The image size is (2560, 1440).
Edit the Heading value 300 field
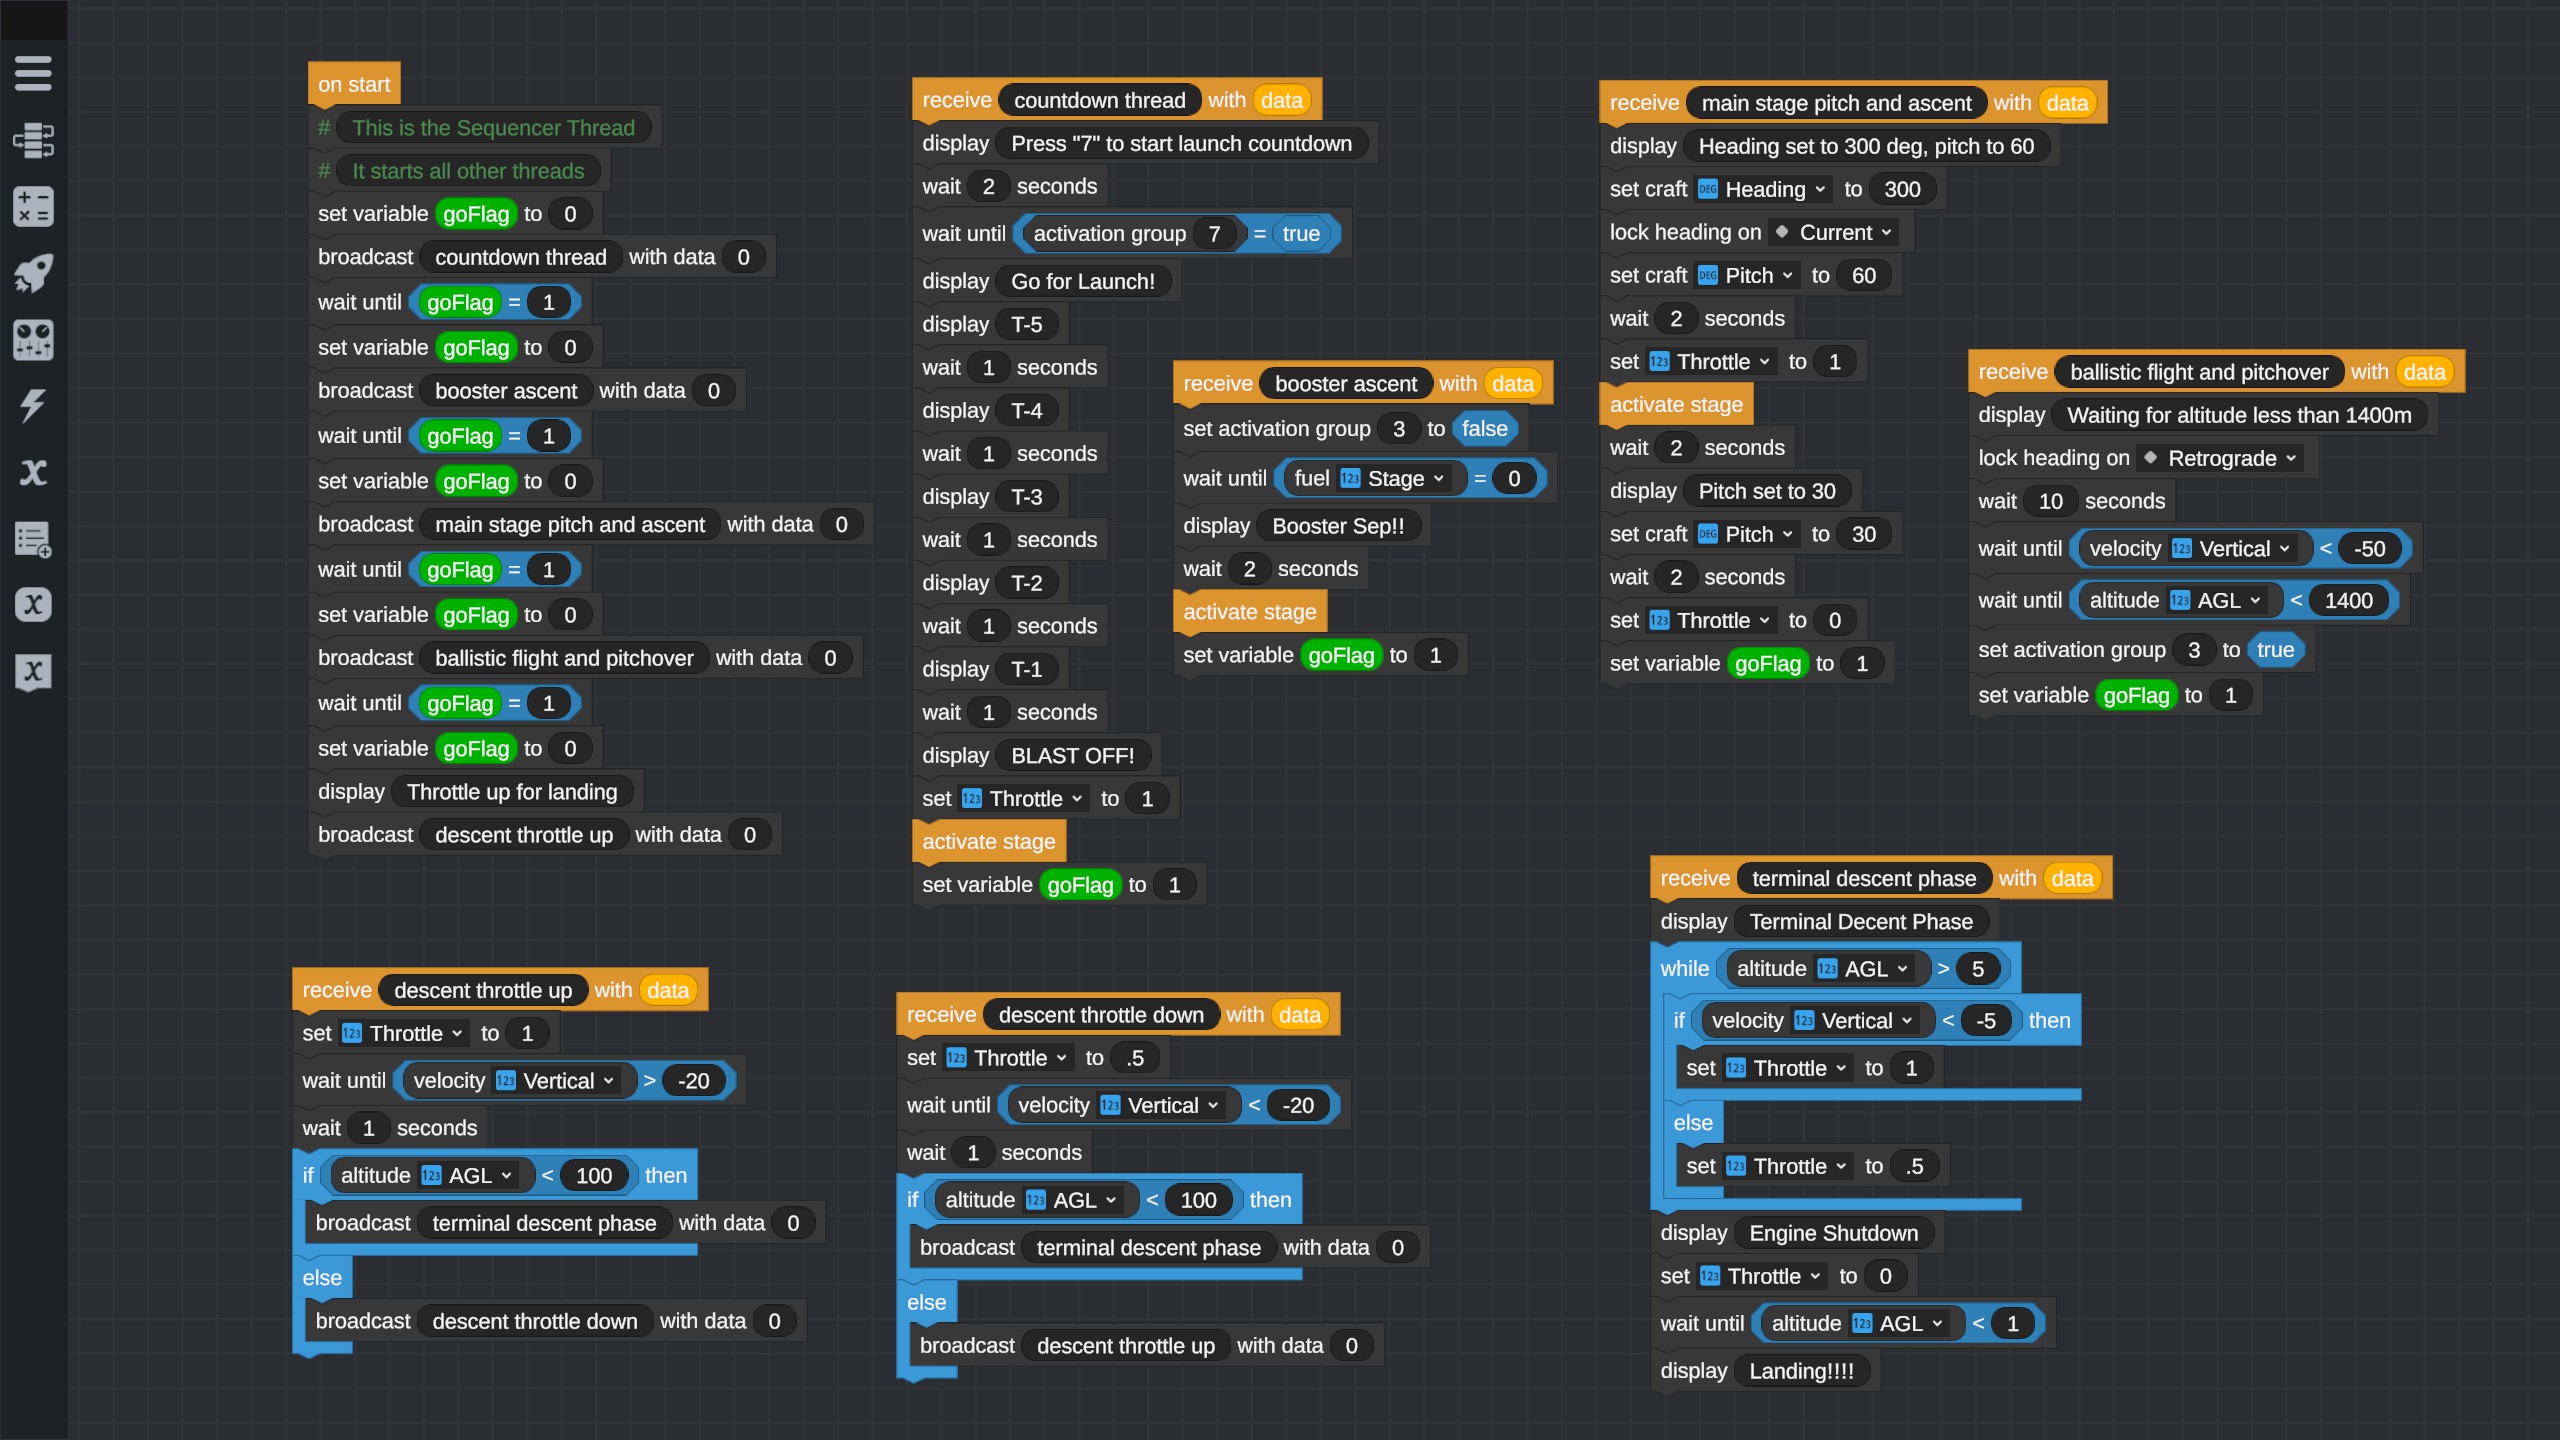coord(1901,189)
